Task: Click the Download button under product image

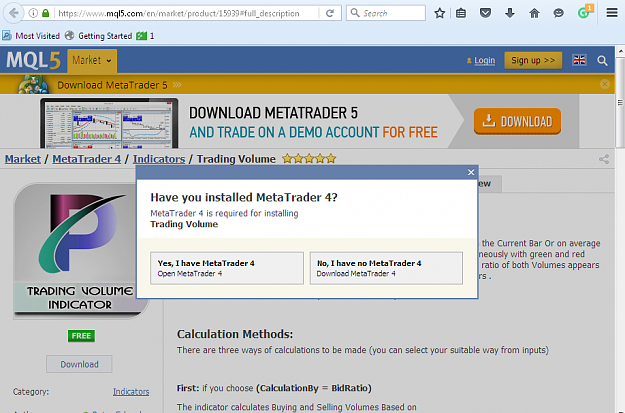Action: 79,364
